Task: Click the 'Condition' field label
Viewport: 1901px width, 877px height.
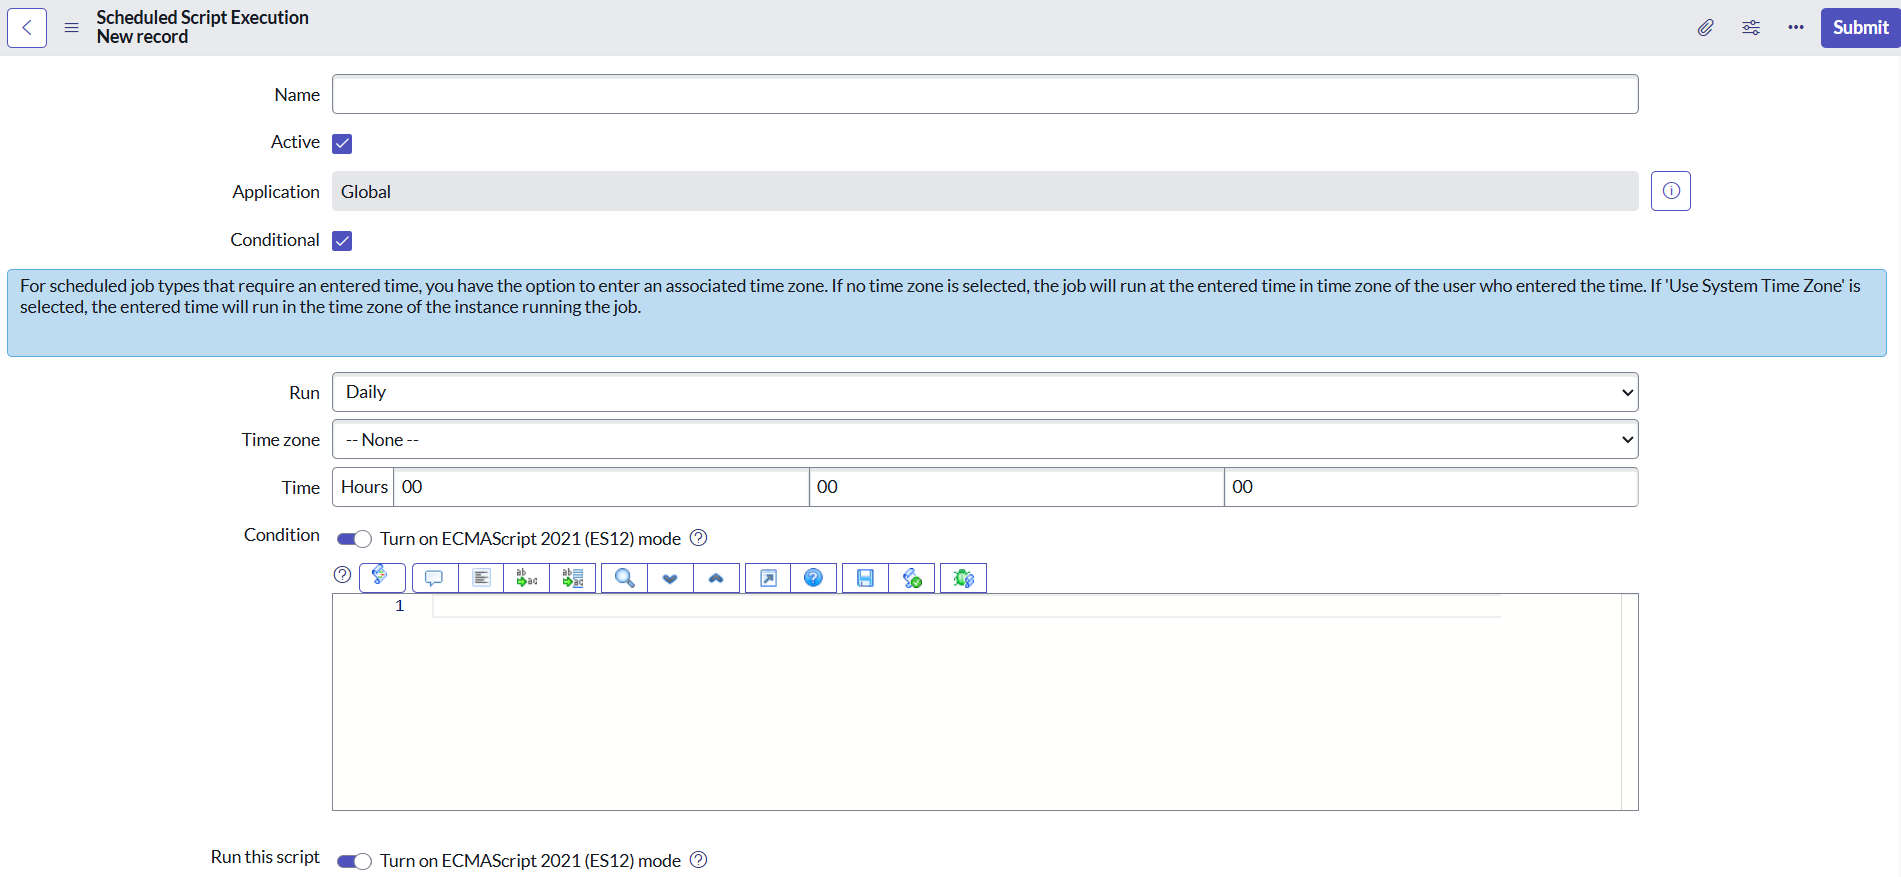Action: pos(282,535)
